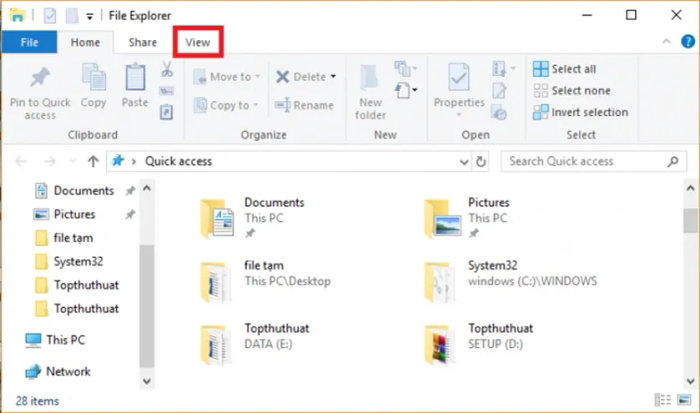The height and width of the screenshot is (413, 700).
Task: Click Properties icon in Quick Access Toolbar
Action: pyautogui.click(x=50, y=16)
